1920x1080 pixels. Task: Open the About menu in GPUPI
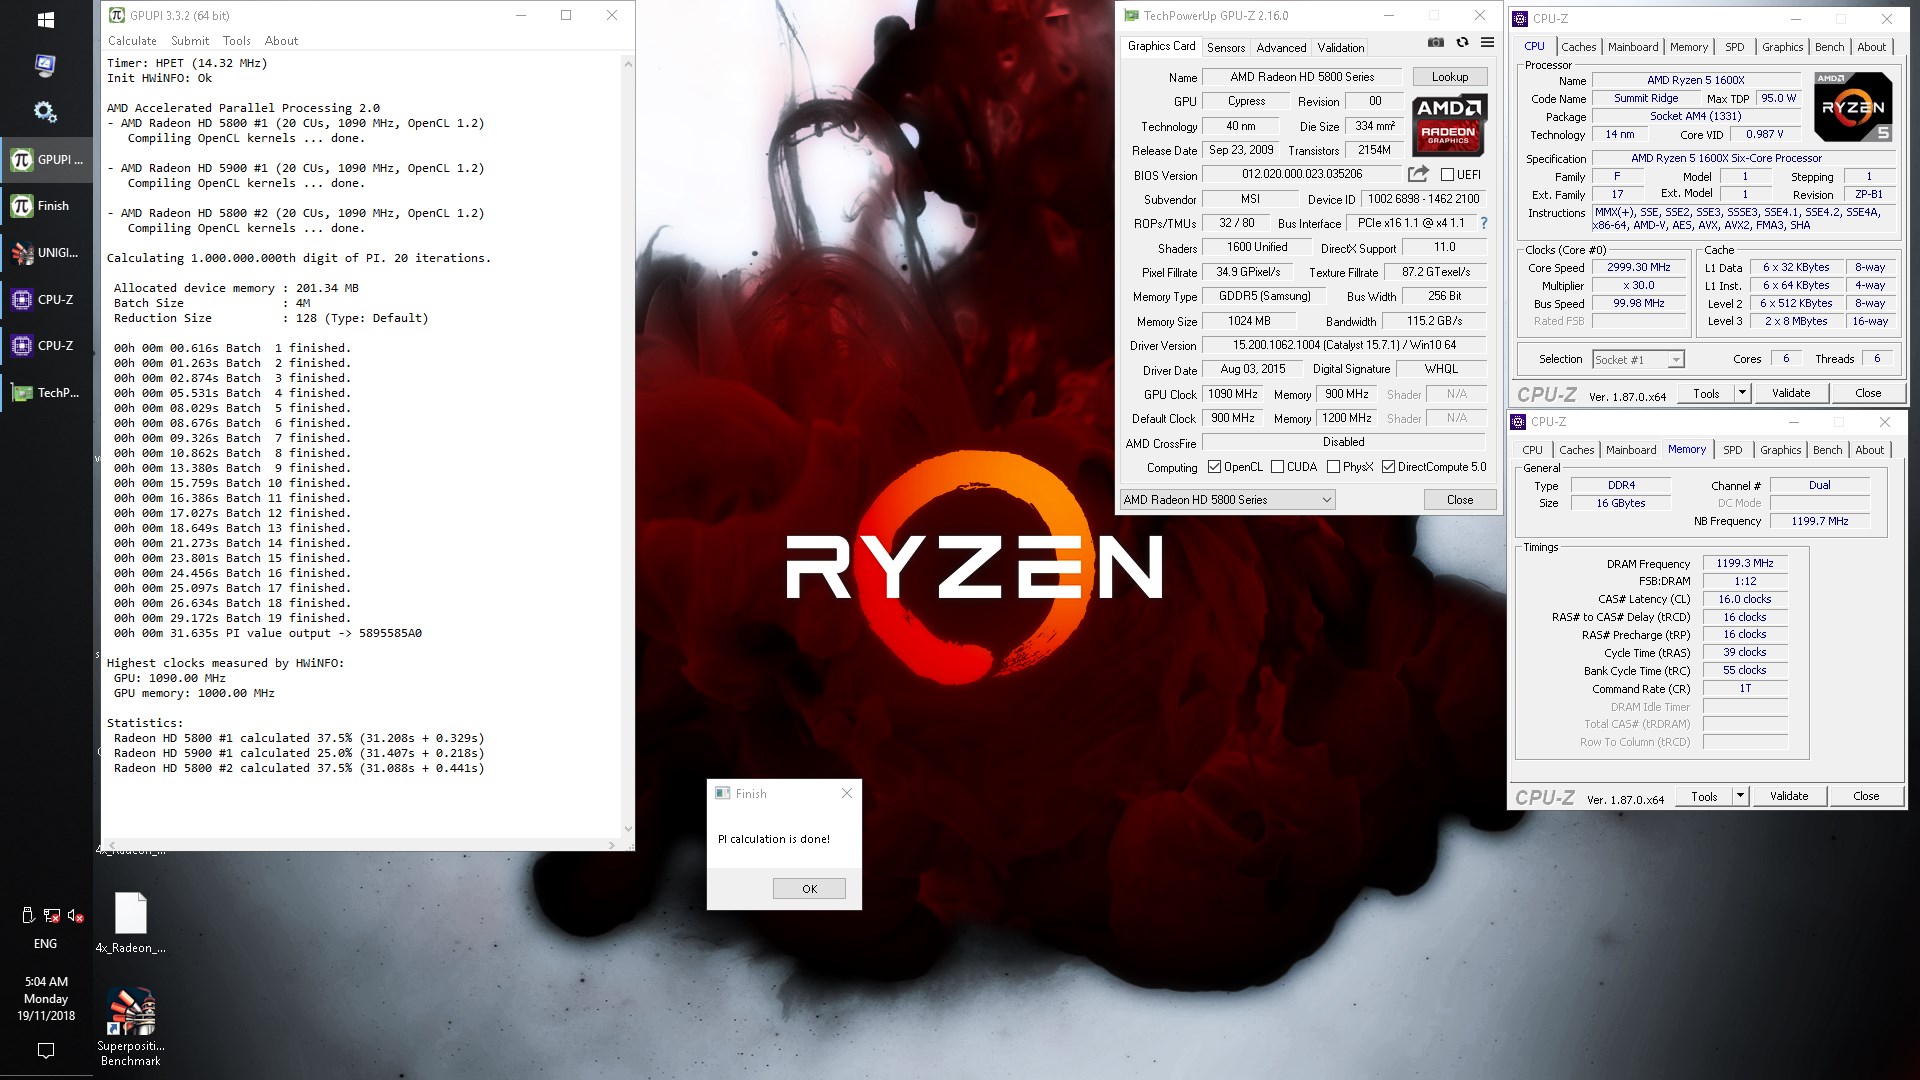281,41
